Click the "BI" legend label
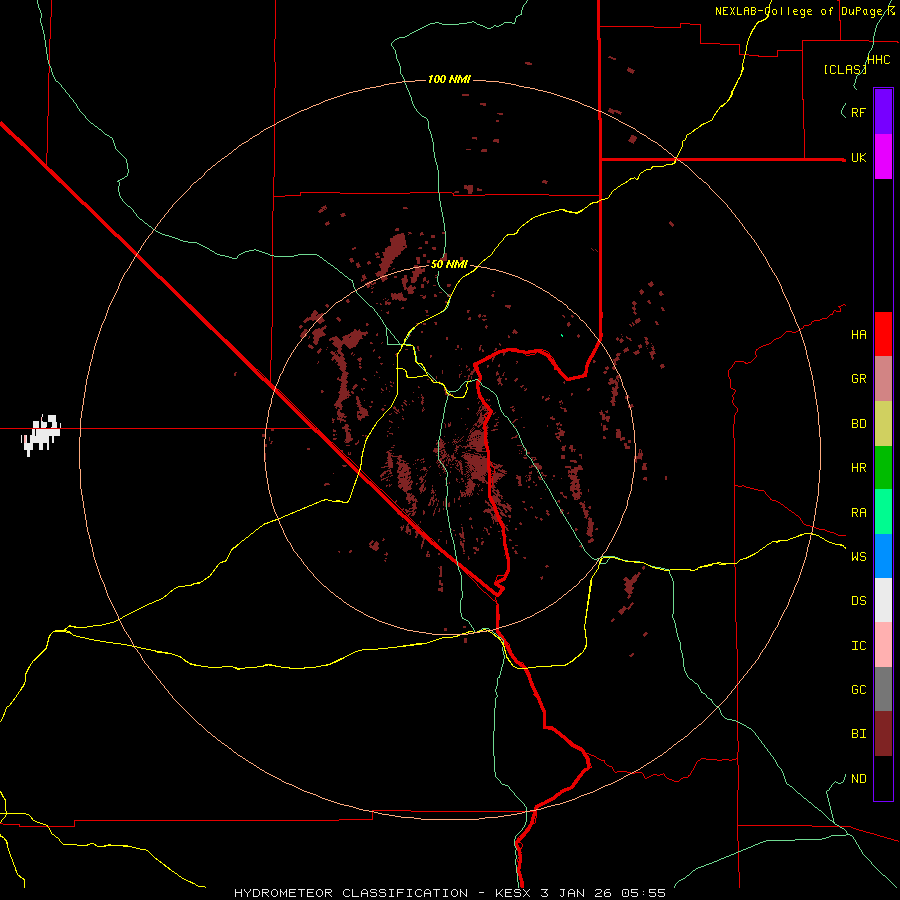The height and width of the screenshot is (900, 900). coord(858,734)
